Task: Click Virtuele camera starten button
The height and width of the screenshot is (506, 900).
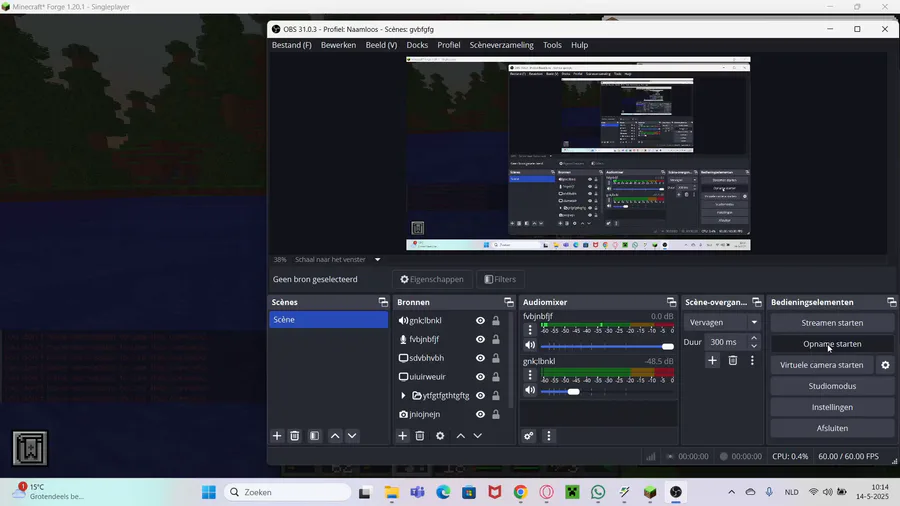Action: 821,365
